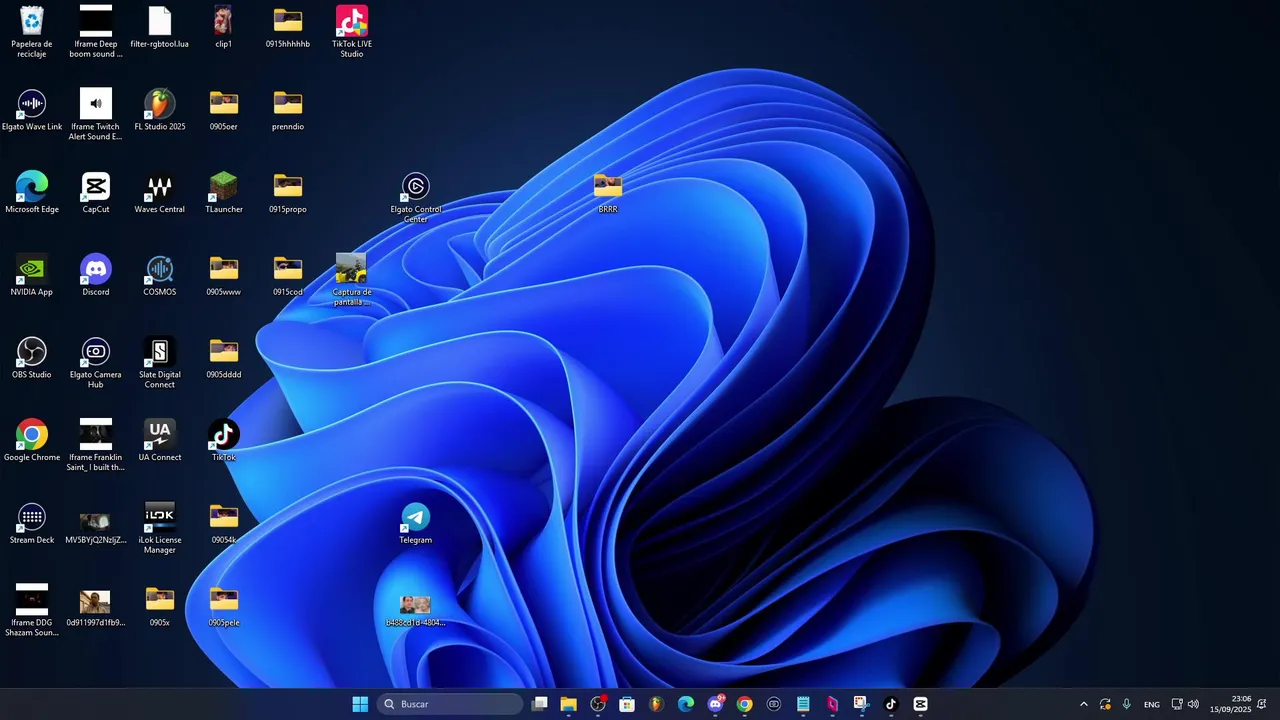Open ENG input language switcher
Image resolution: width=1280 pixels, height=720 pixels.
[x=1152, y=704]
